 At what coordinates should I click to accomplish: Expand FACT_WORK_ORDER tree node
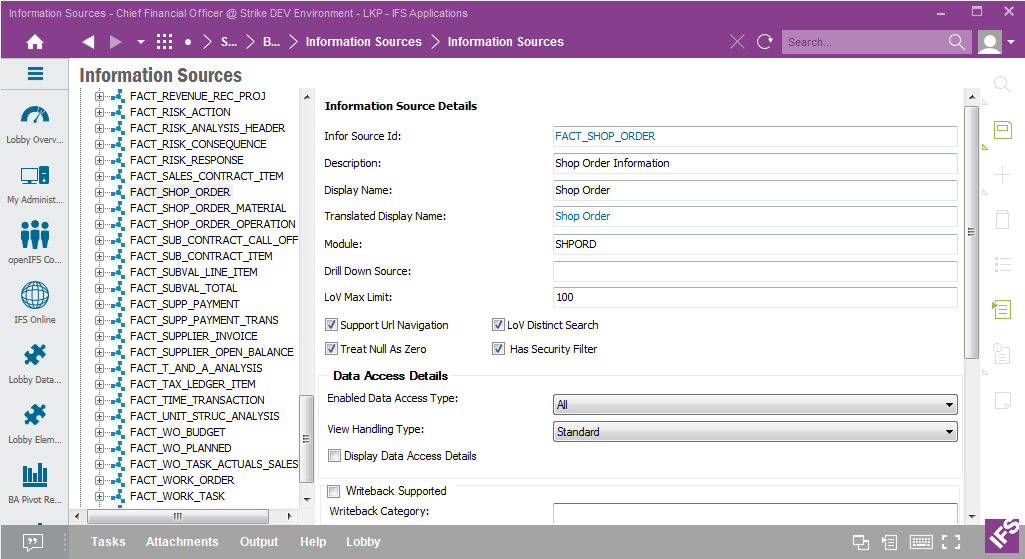99,480
